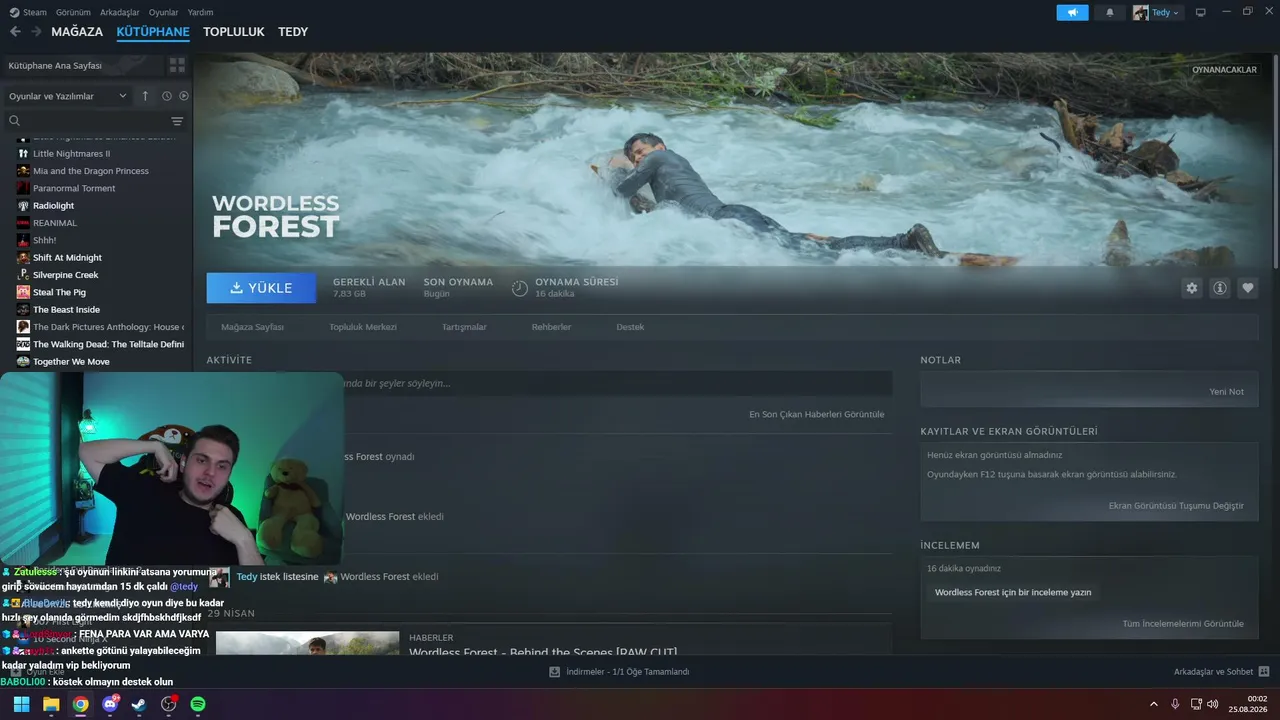Open Behind the Scenes news thumbnail

point(307,643)
